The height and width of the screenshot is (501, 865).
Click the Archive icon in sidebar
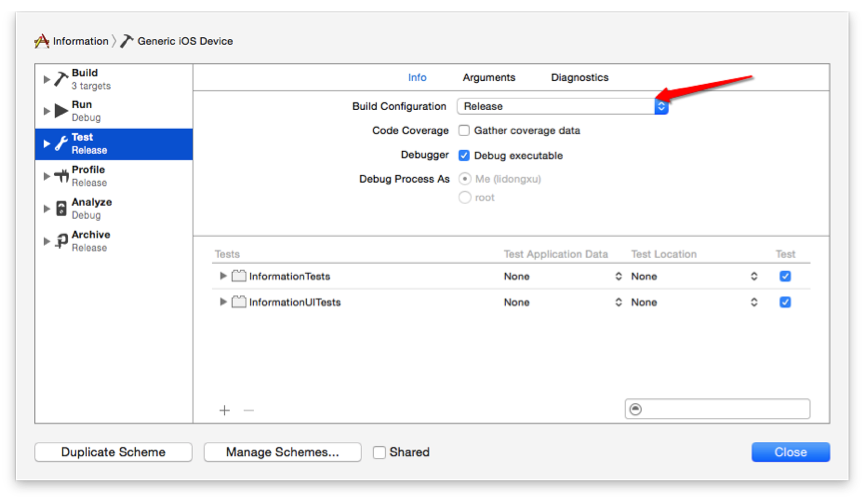[x=61, y=241]
